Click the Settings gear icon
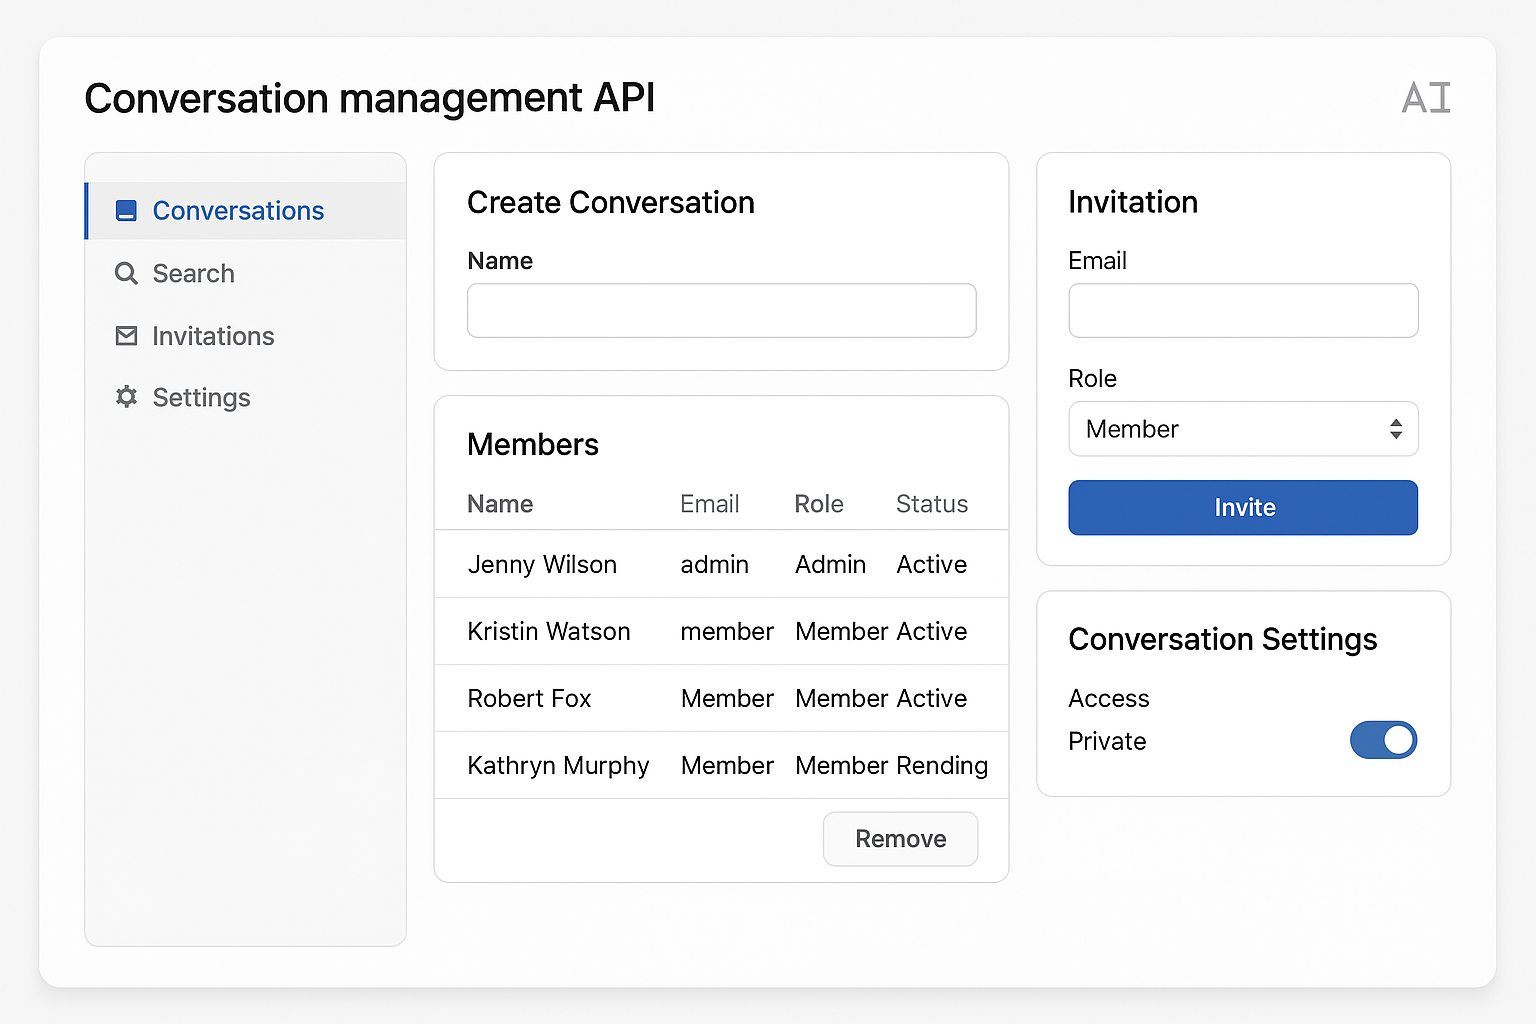This screenshot has height=1024, width=1536. point(126,397)
